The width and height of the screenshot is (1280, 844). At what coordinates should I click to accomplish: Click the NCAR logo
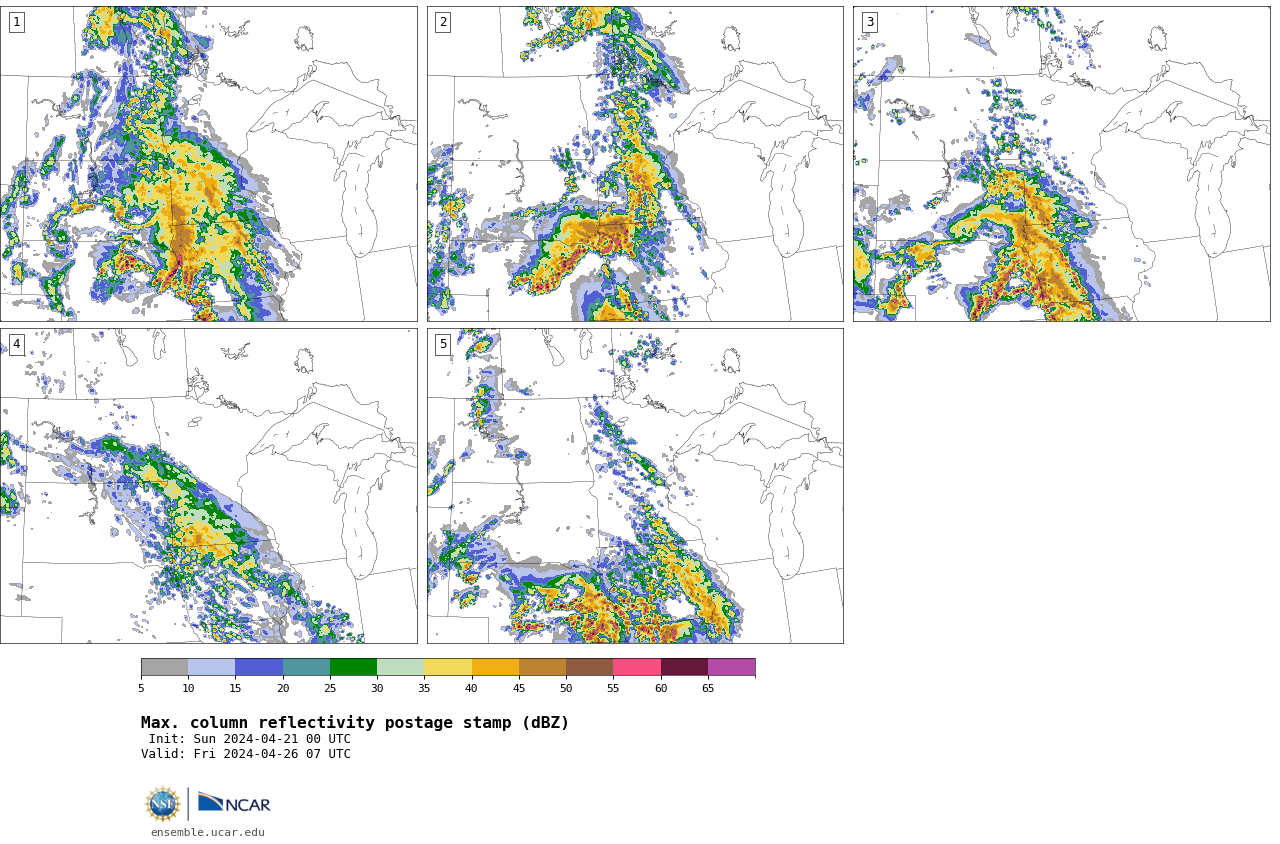click(x=234, y=803)
